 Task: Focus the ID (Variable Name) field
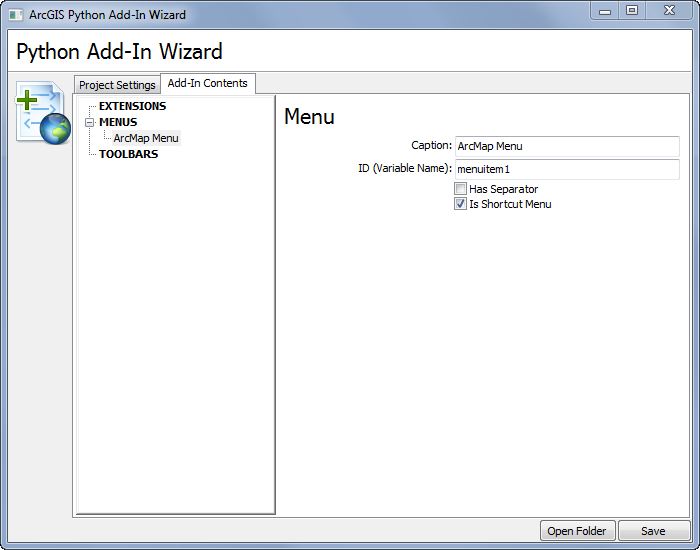[567, 169]
